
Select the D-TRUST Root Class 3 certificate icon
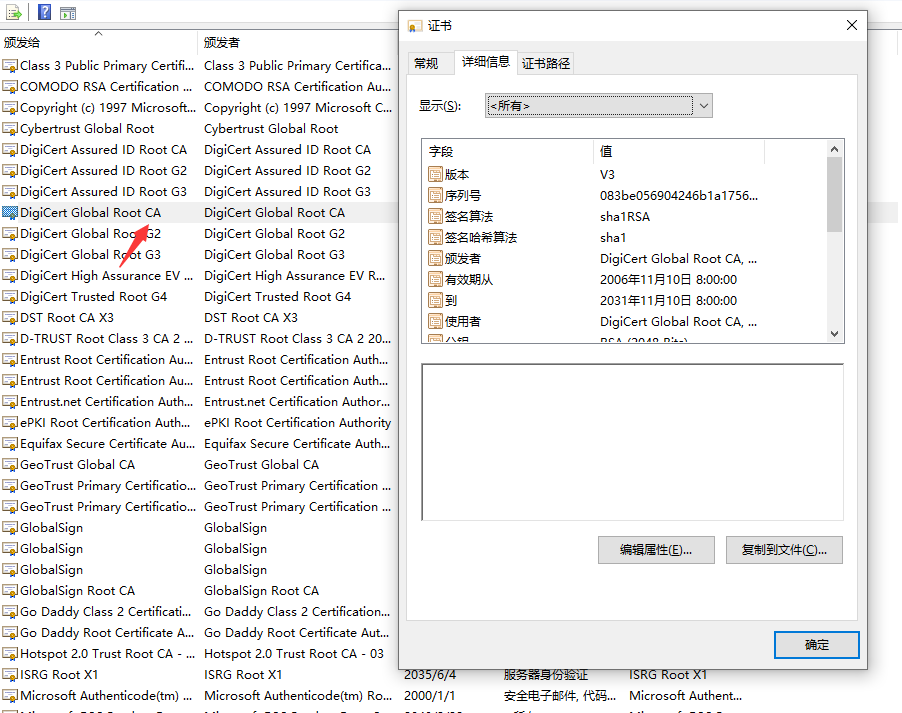[x=10, y=339]
